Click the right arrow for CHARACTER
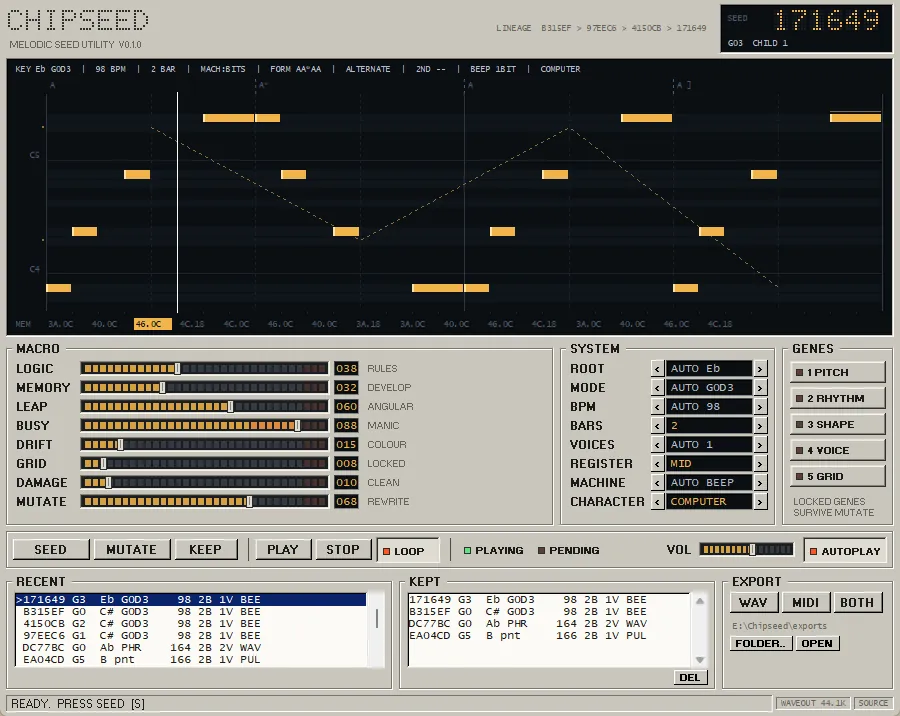The image size is (900, 716). [x=760, y=501]
